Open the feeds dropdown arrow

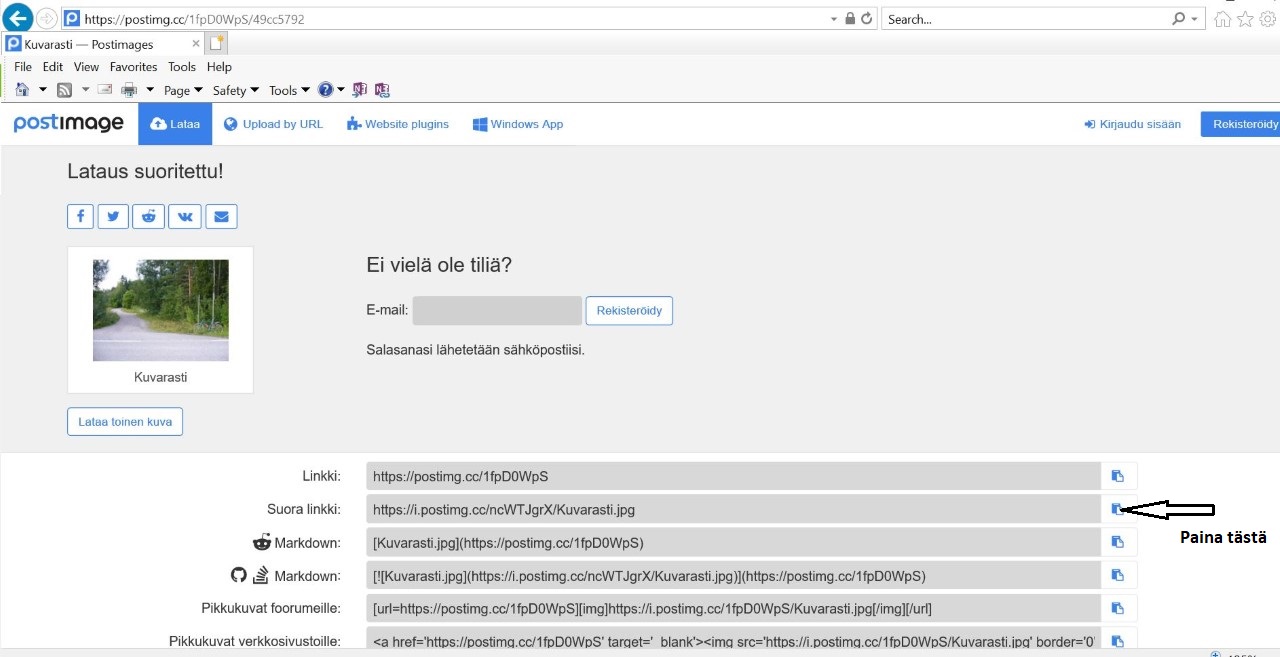click(85, 90)
